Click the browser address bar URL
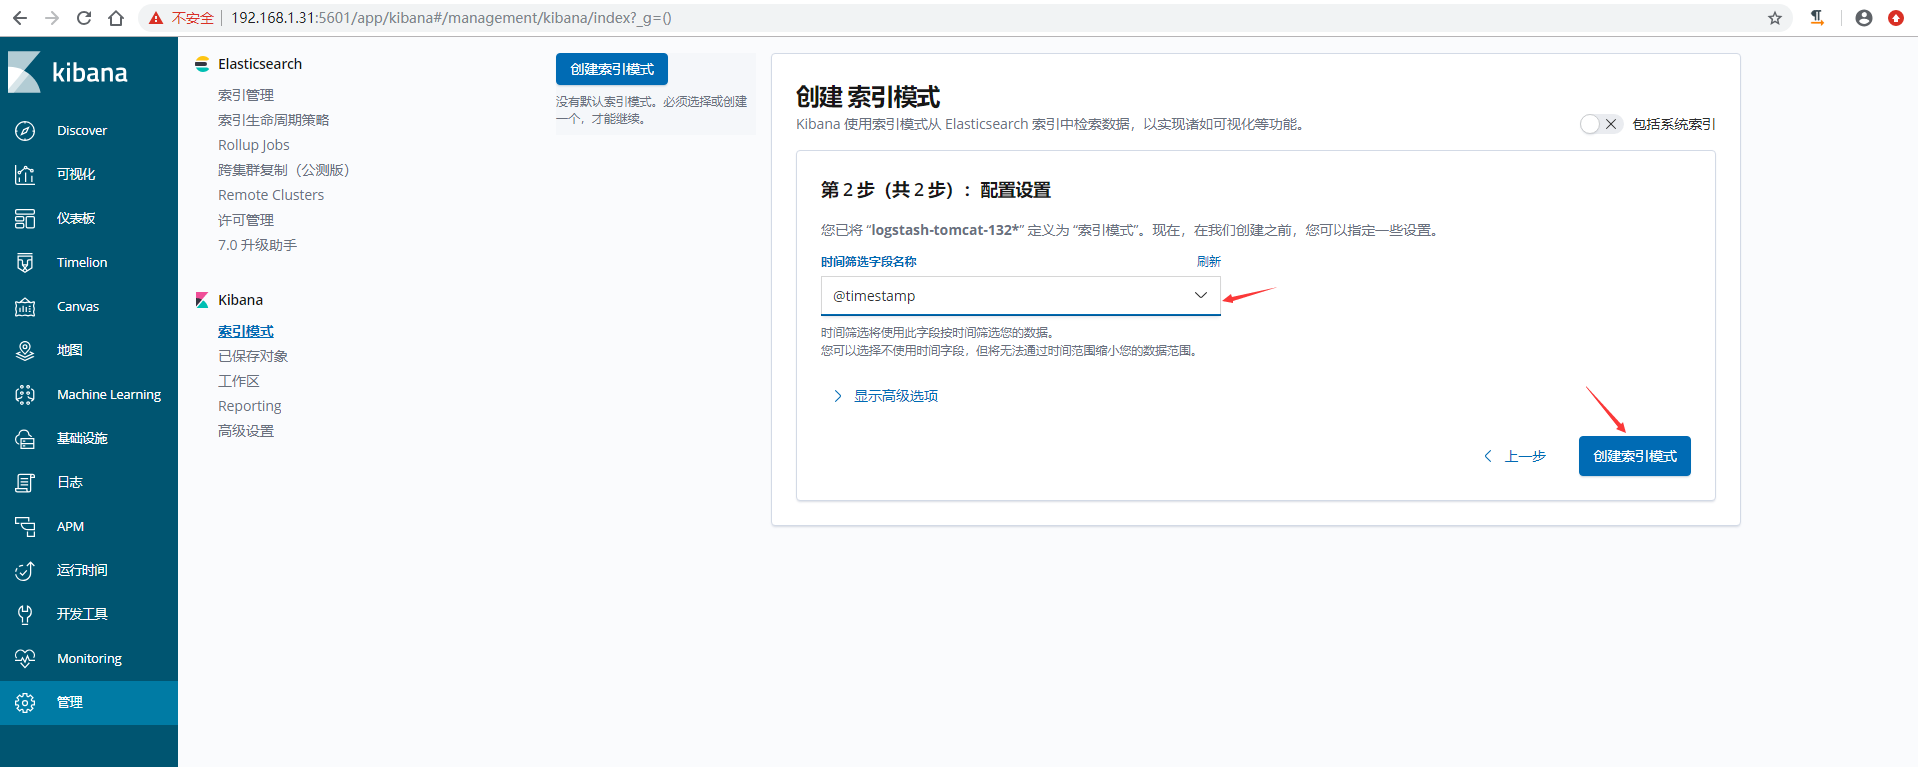The height and width of the screenshot is (767, 1918). point(451,18)
